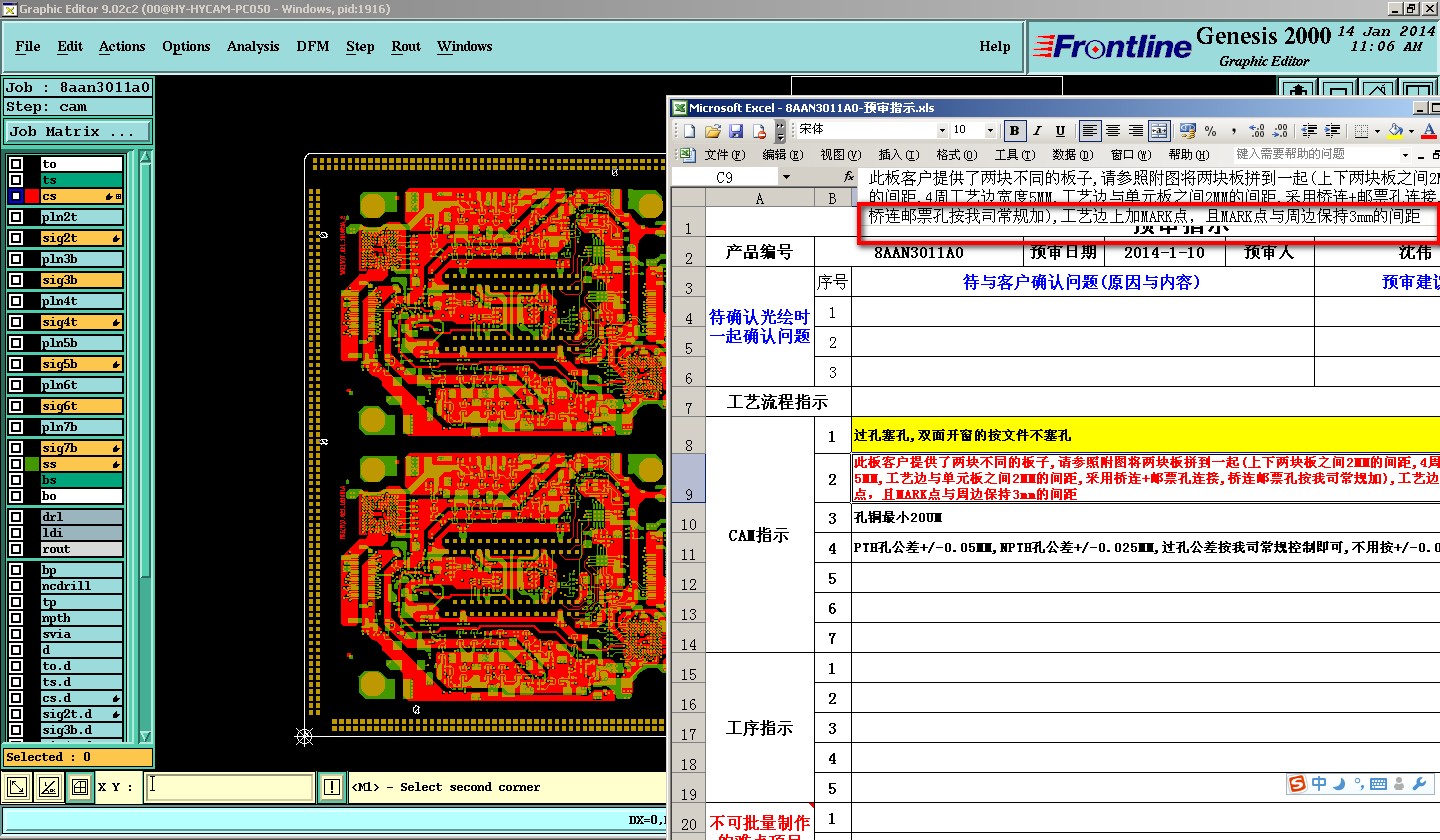
Task: Click the layer list scroll-down arrow
Action: pyautogui.click(x=146, y=734)
